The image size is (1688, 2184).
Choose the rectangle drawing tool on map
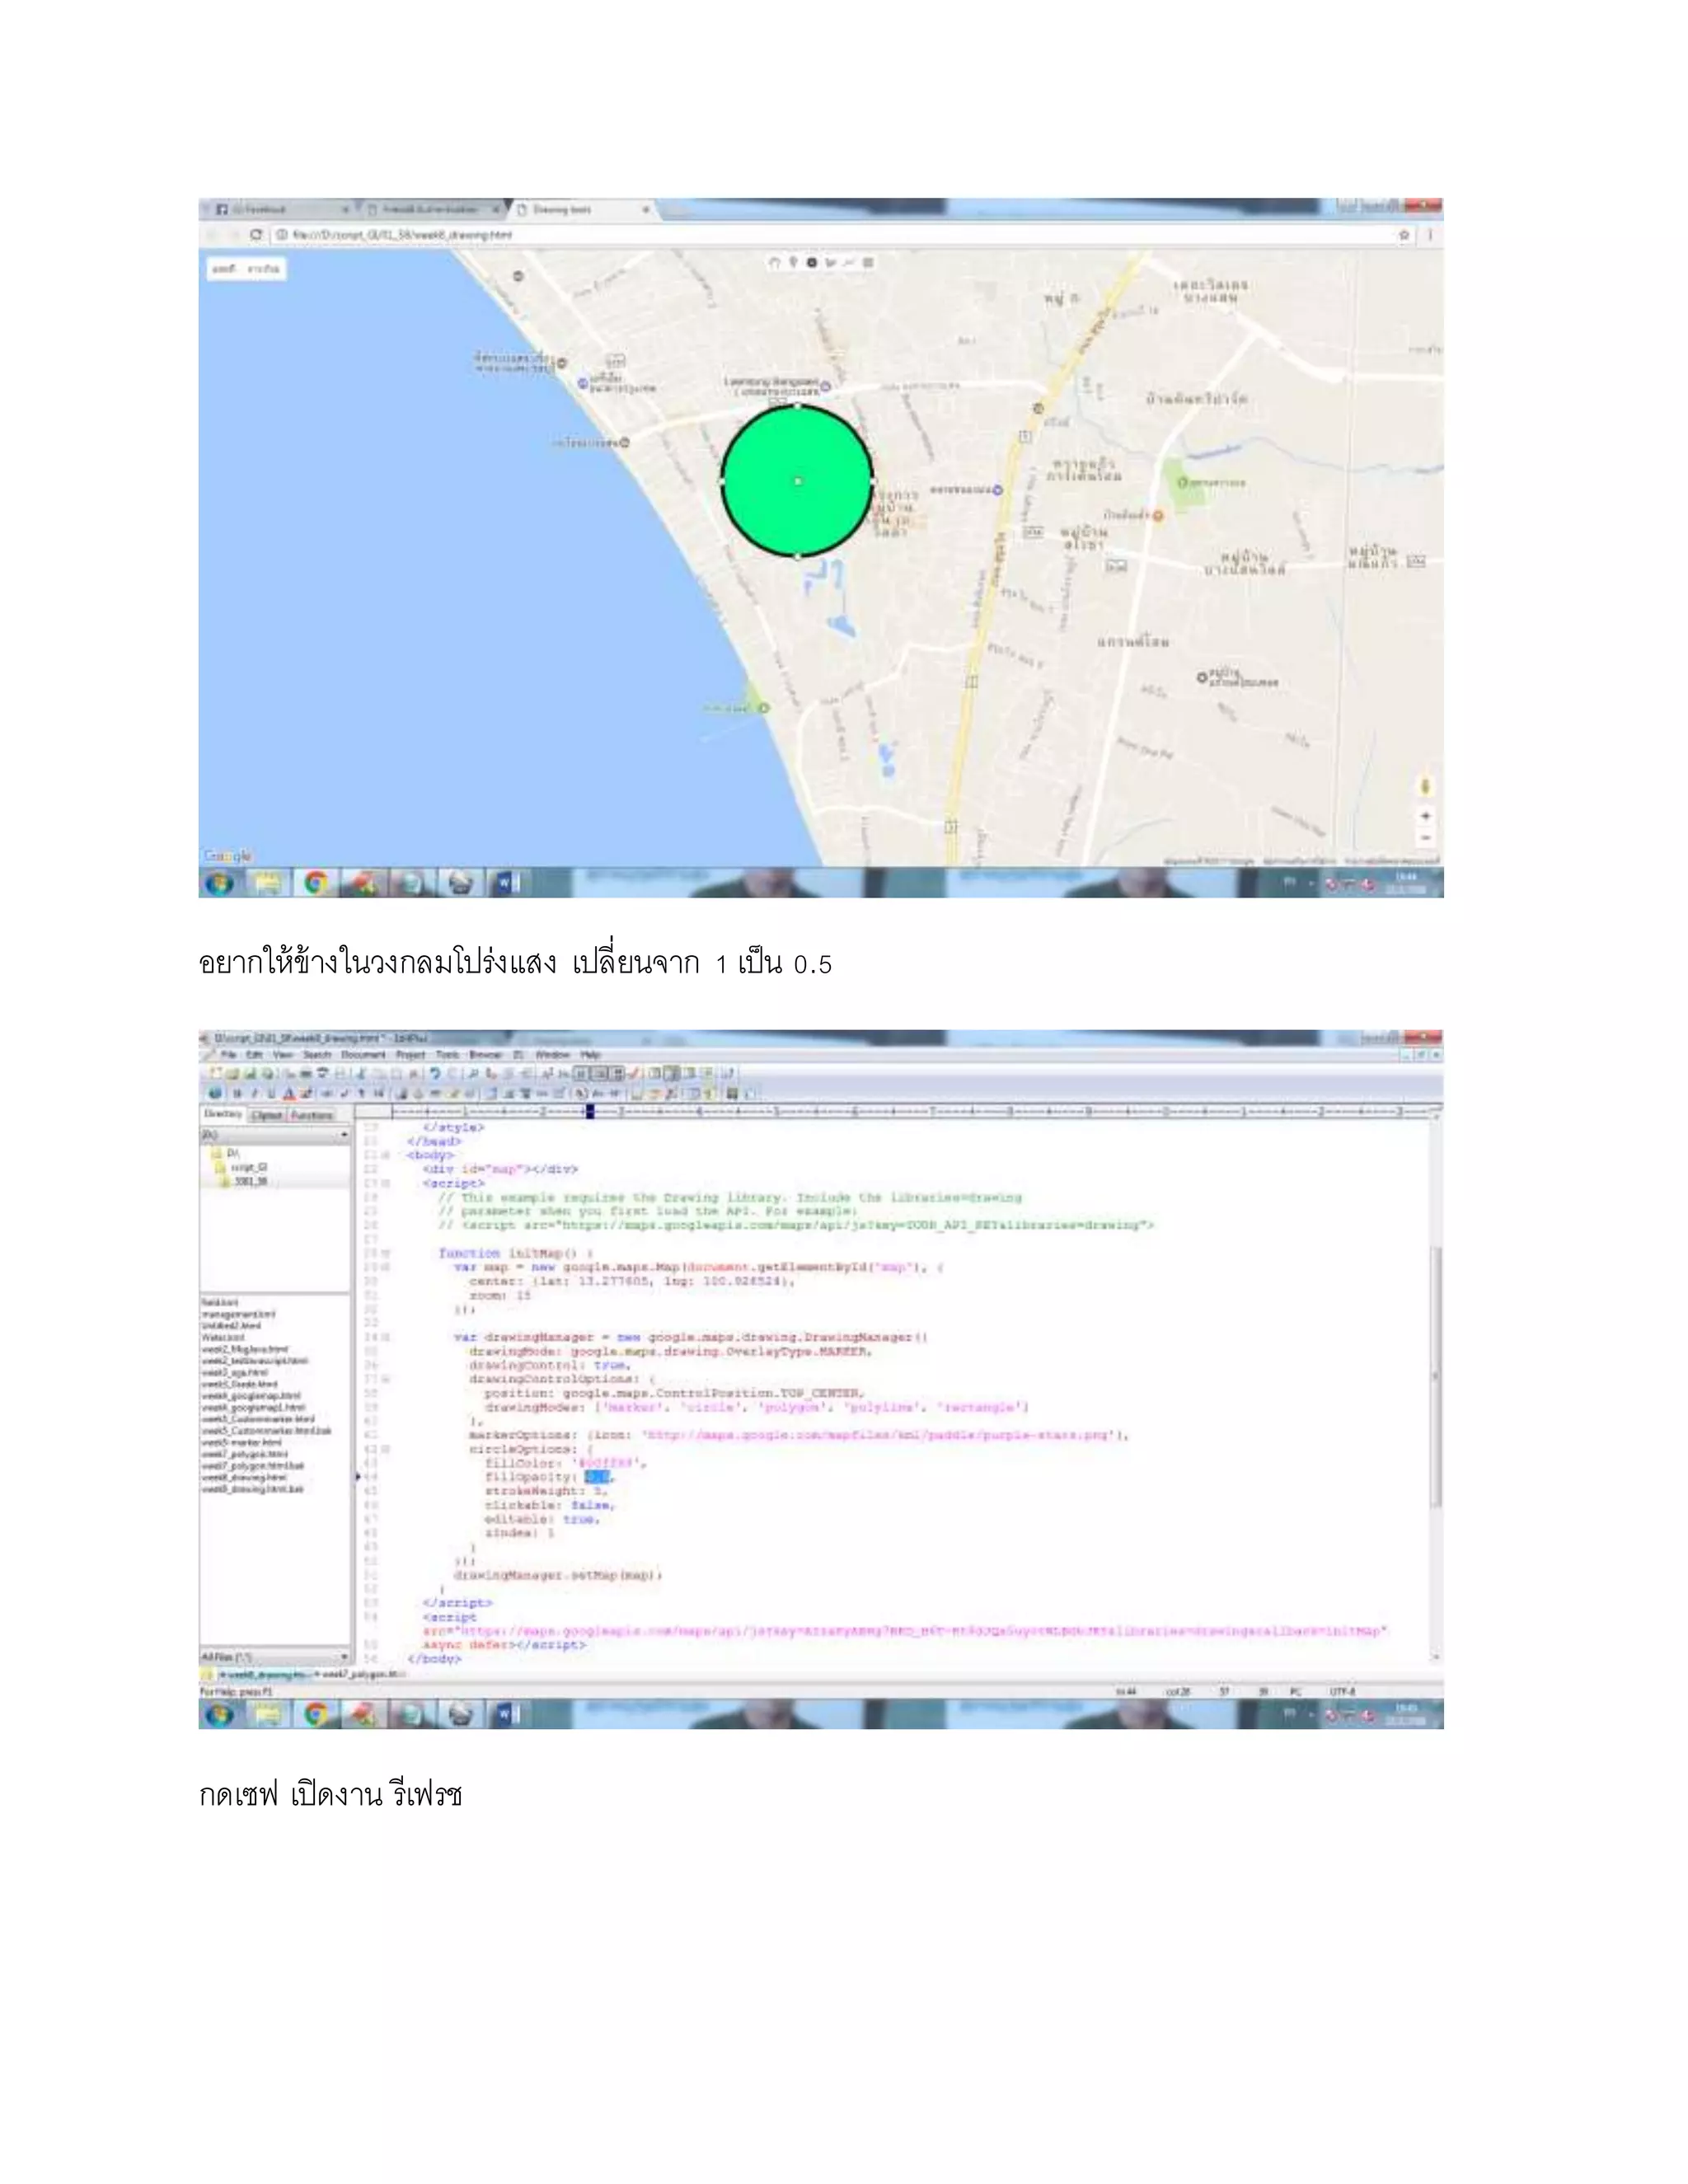[x=868, y=263]
